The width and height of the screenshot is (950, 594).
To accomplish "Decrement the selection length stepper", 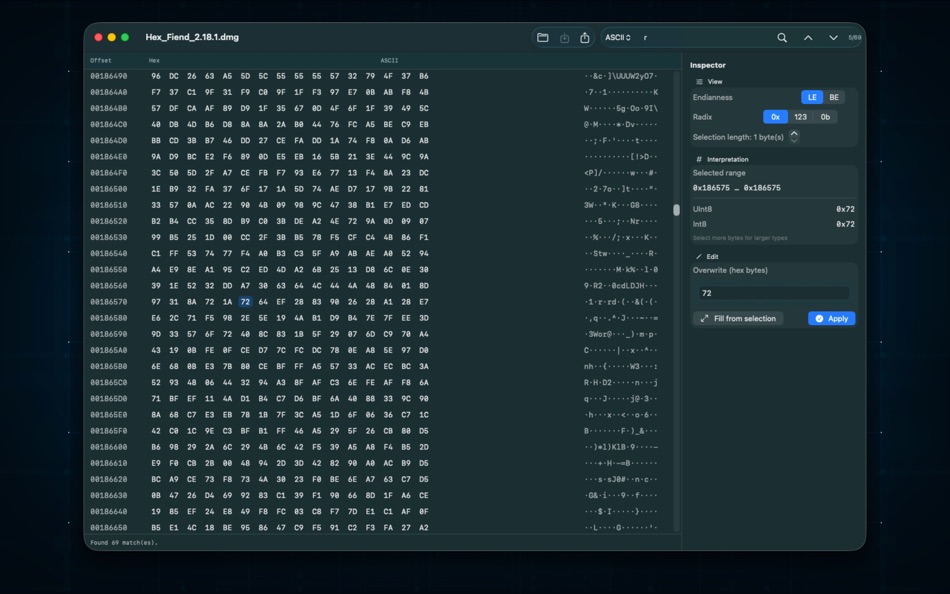I will click(x=795, y=141).
